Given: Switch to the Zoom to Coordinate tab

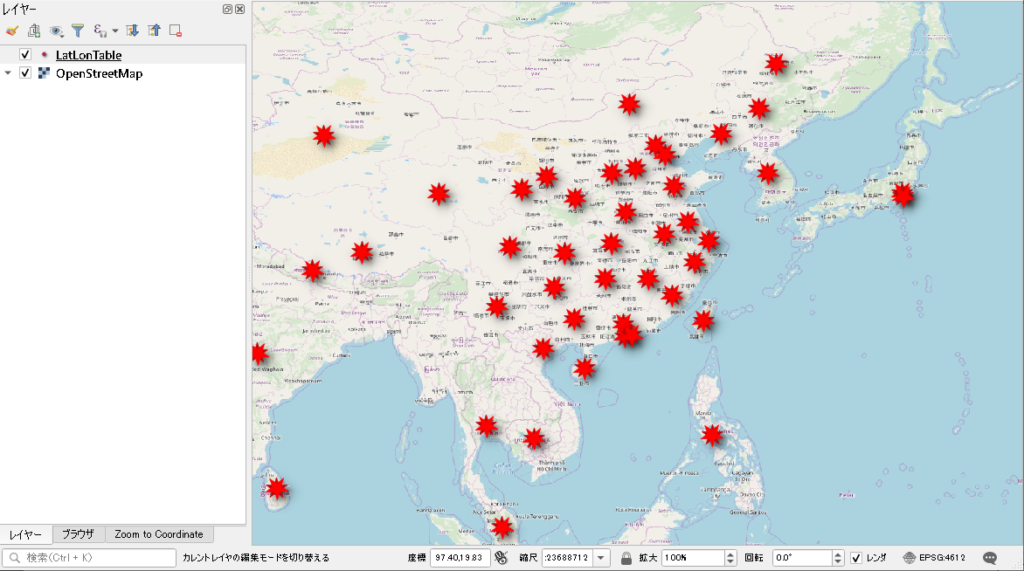Looking at the screenshot, I should (x=158, y=534).
